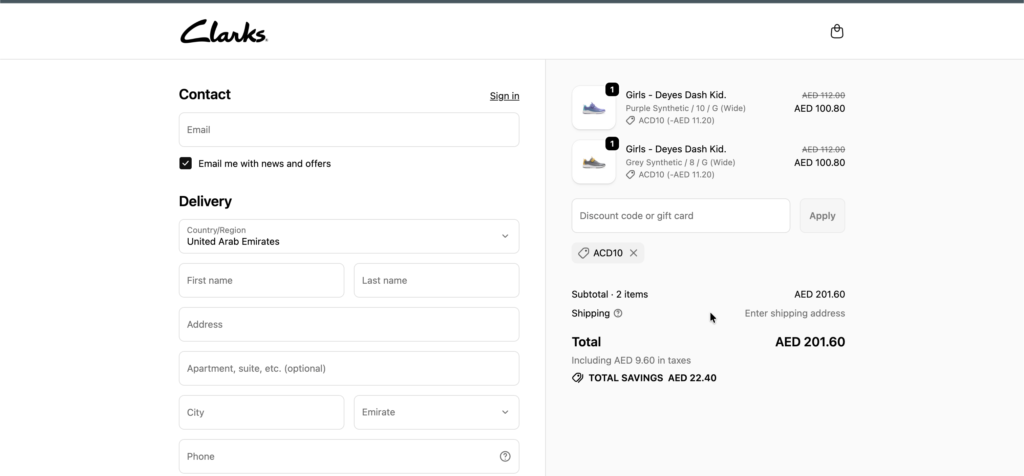Select the Address input field
The image size is (1024, 476).
[x=349, y=325]
